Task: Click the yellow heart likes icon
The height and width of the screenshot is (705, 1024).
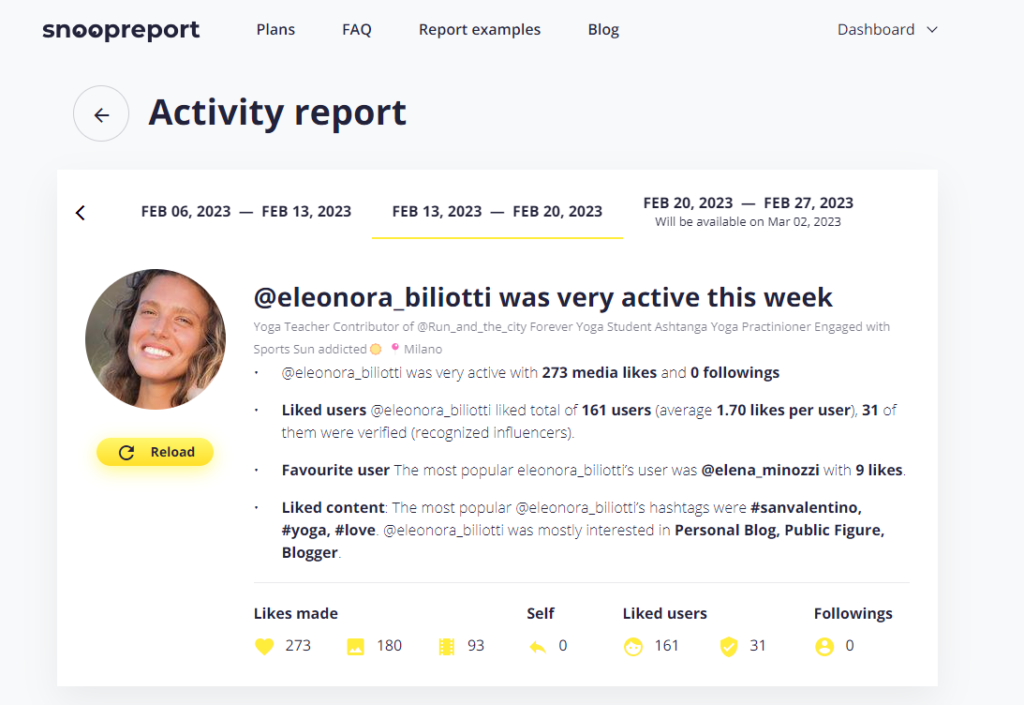Action: click(264, 646)
